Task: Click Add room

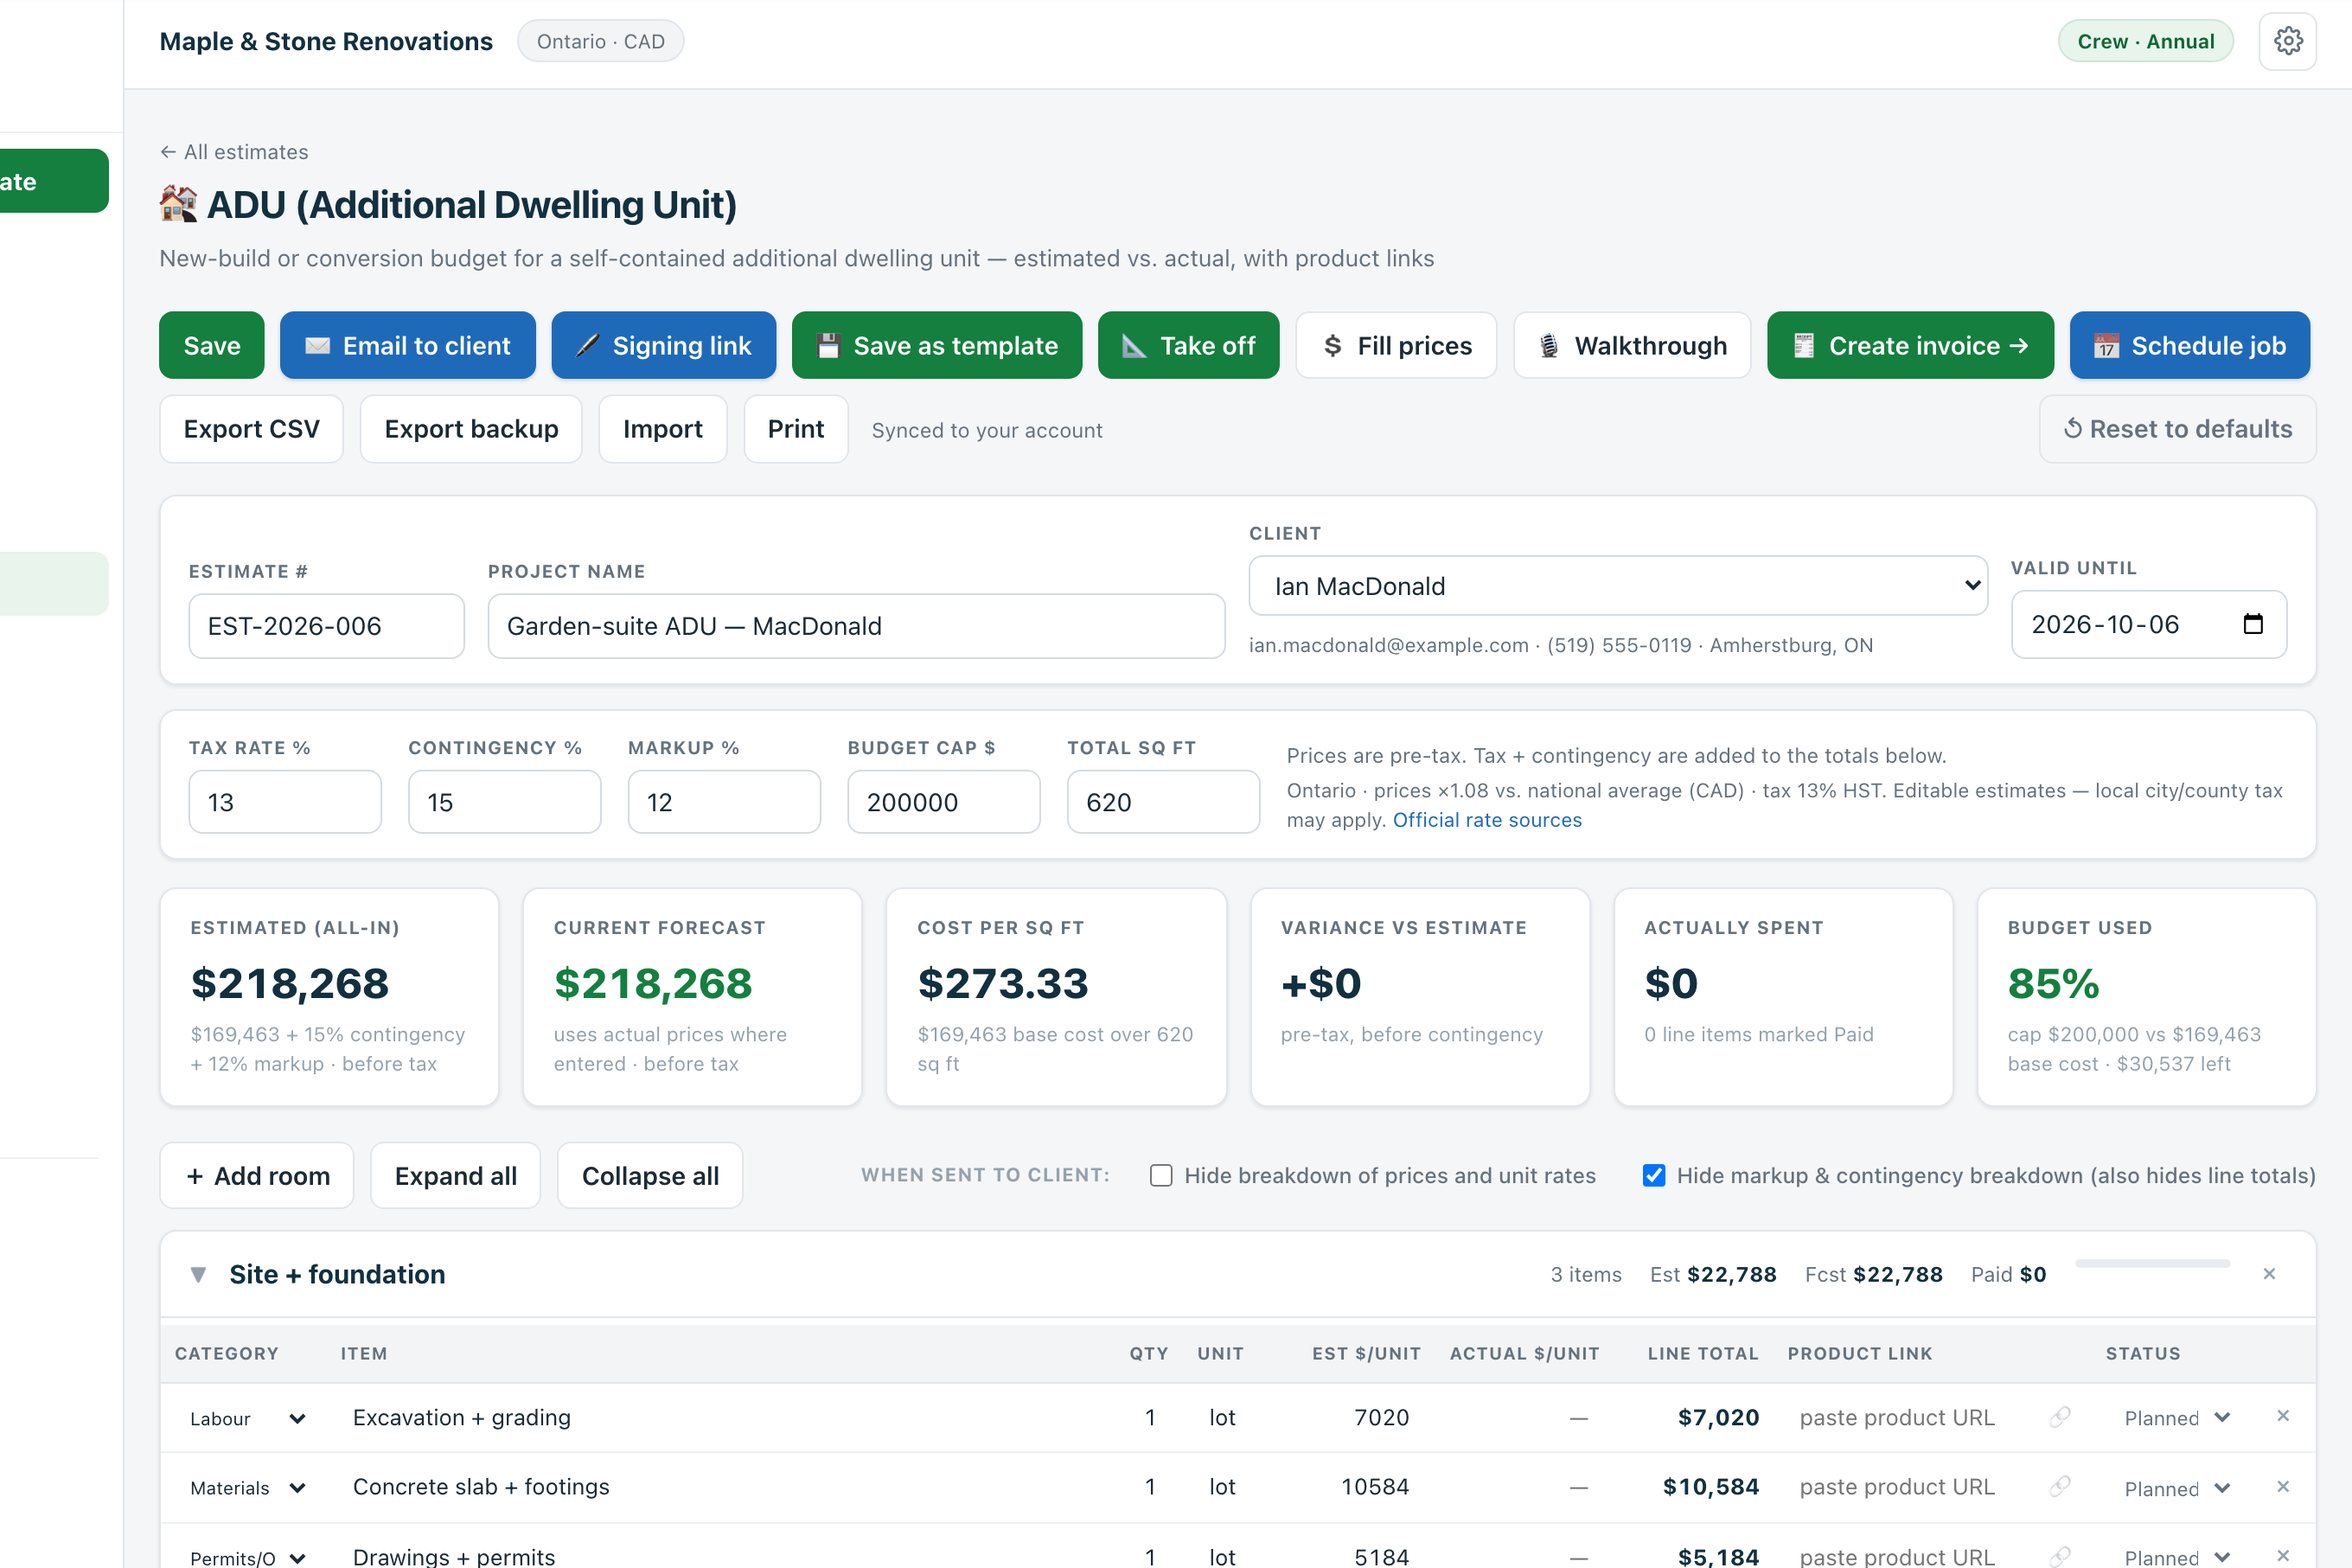Action: click(x=257, y=1175)
